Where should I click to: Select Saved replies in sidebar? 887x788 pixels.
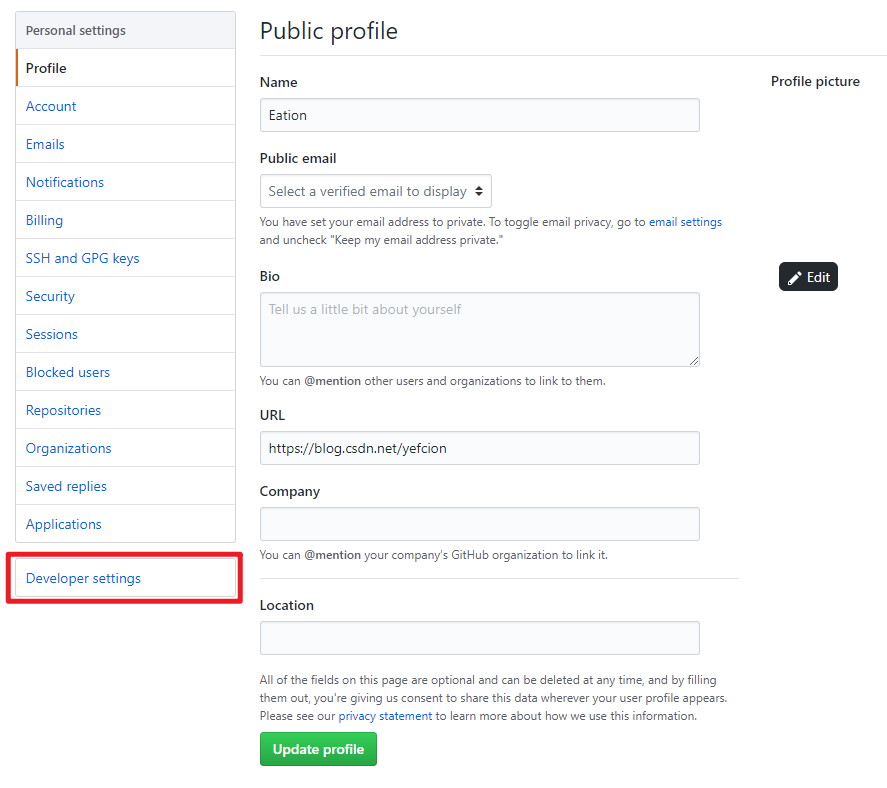click(66, 486)
